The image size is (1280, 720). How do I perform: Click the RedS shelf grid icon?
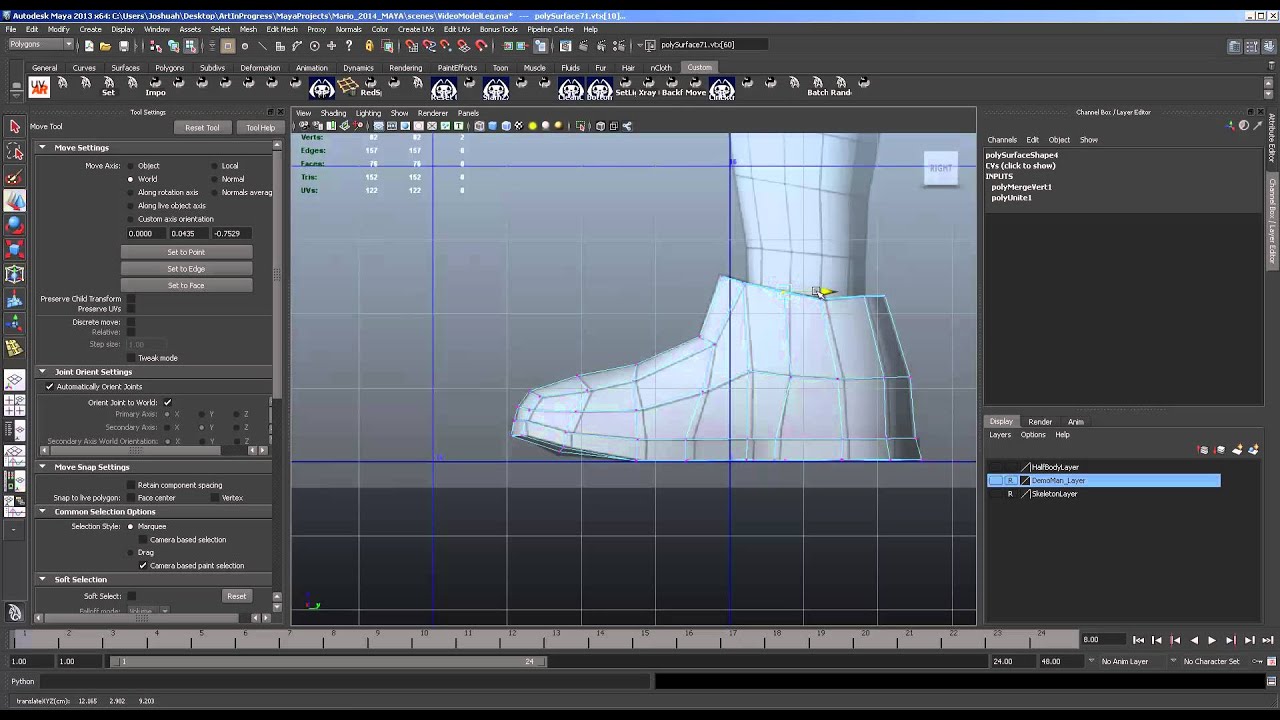click(347, 87)
